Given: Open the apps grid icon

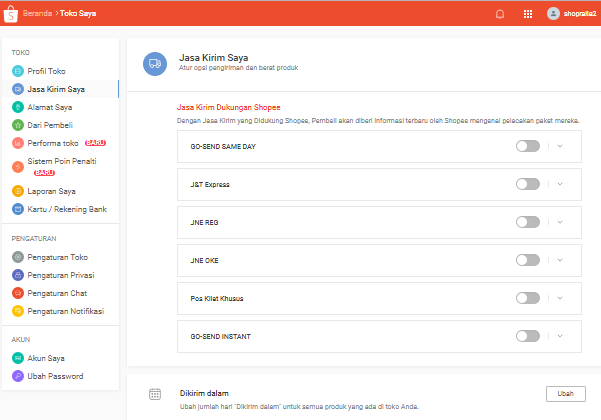Looking at the screenshot, I should click(x=528, y=14).
